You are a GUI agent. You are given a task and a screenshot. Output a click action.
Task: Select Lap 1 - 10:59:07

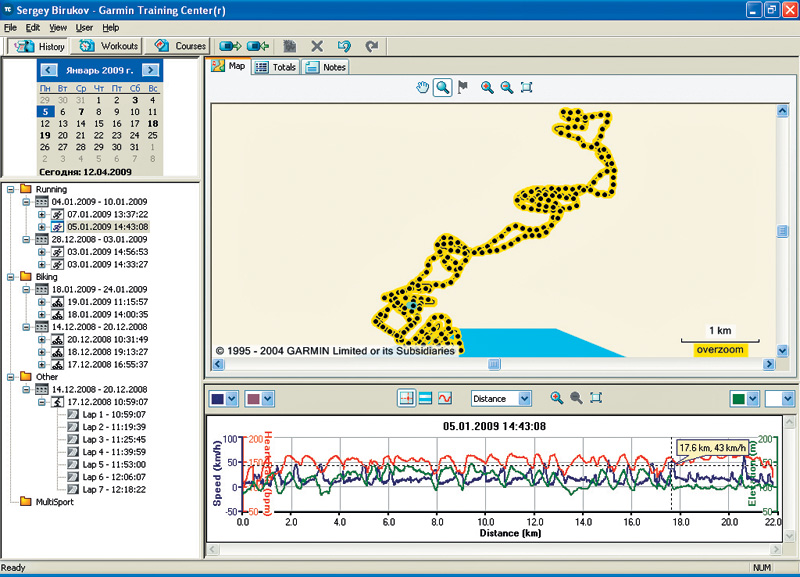pos(114,414)
